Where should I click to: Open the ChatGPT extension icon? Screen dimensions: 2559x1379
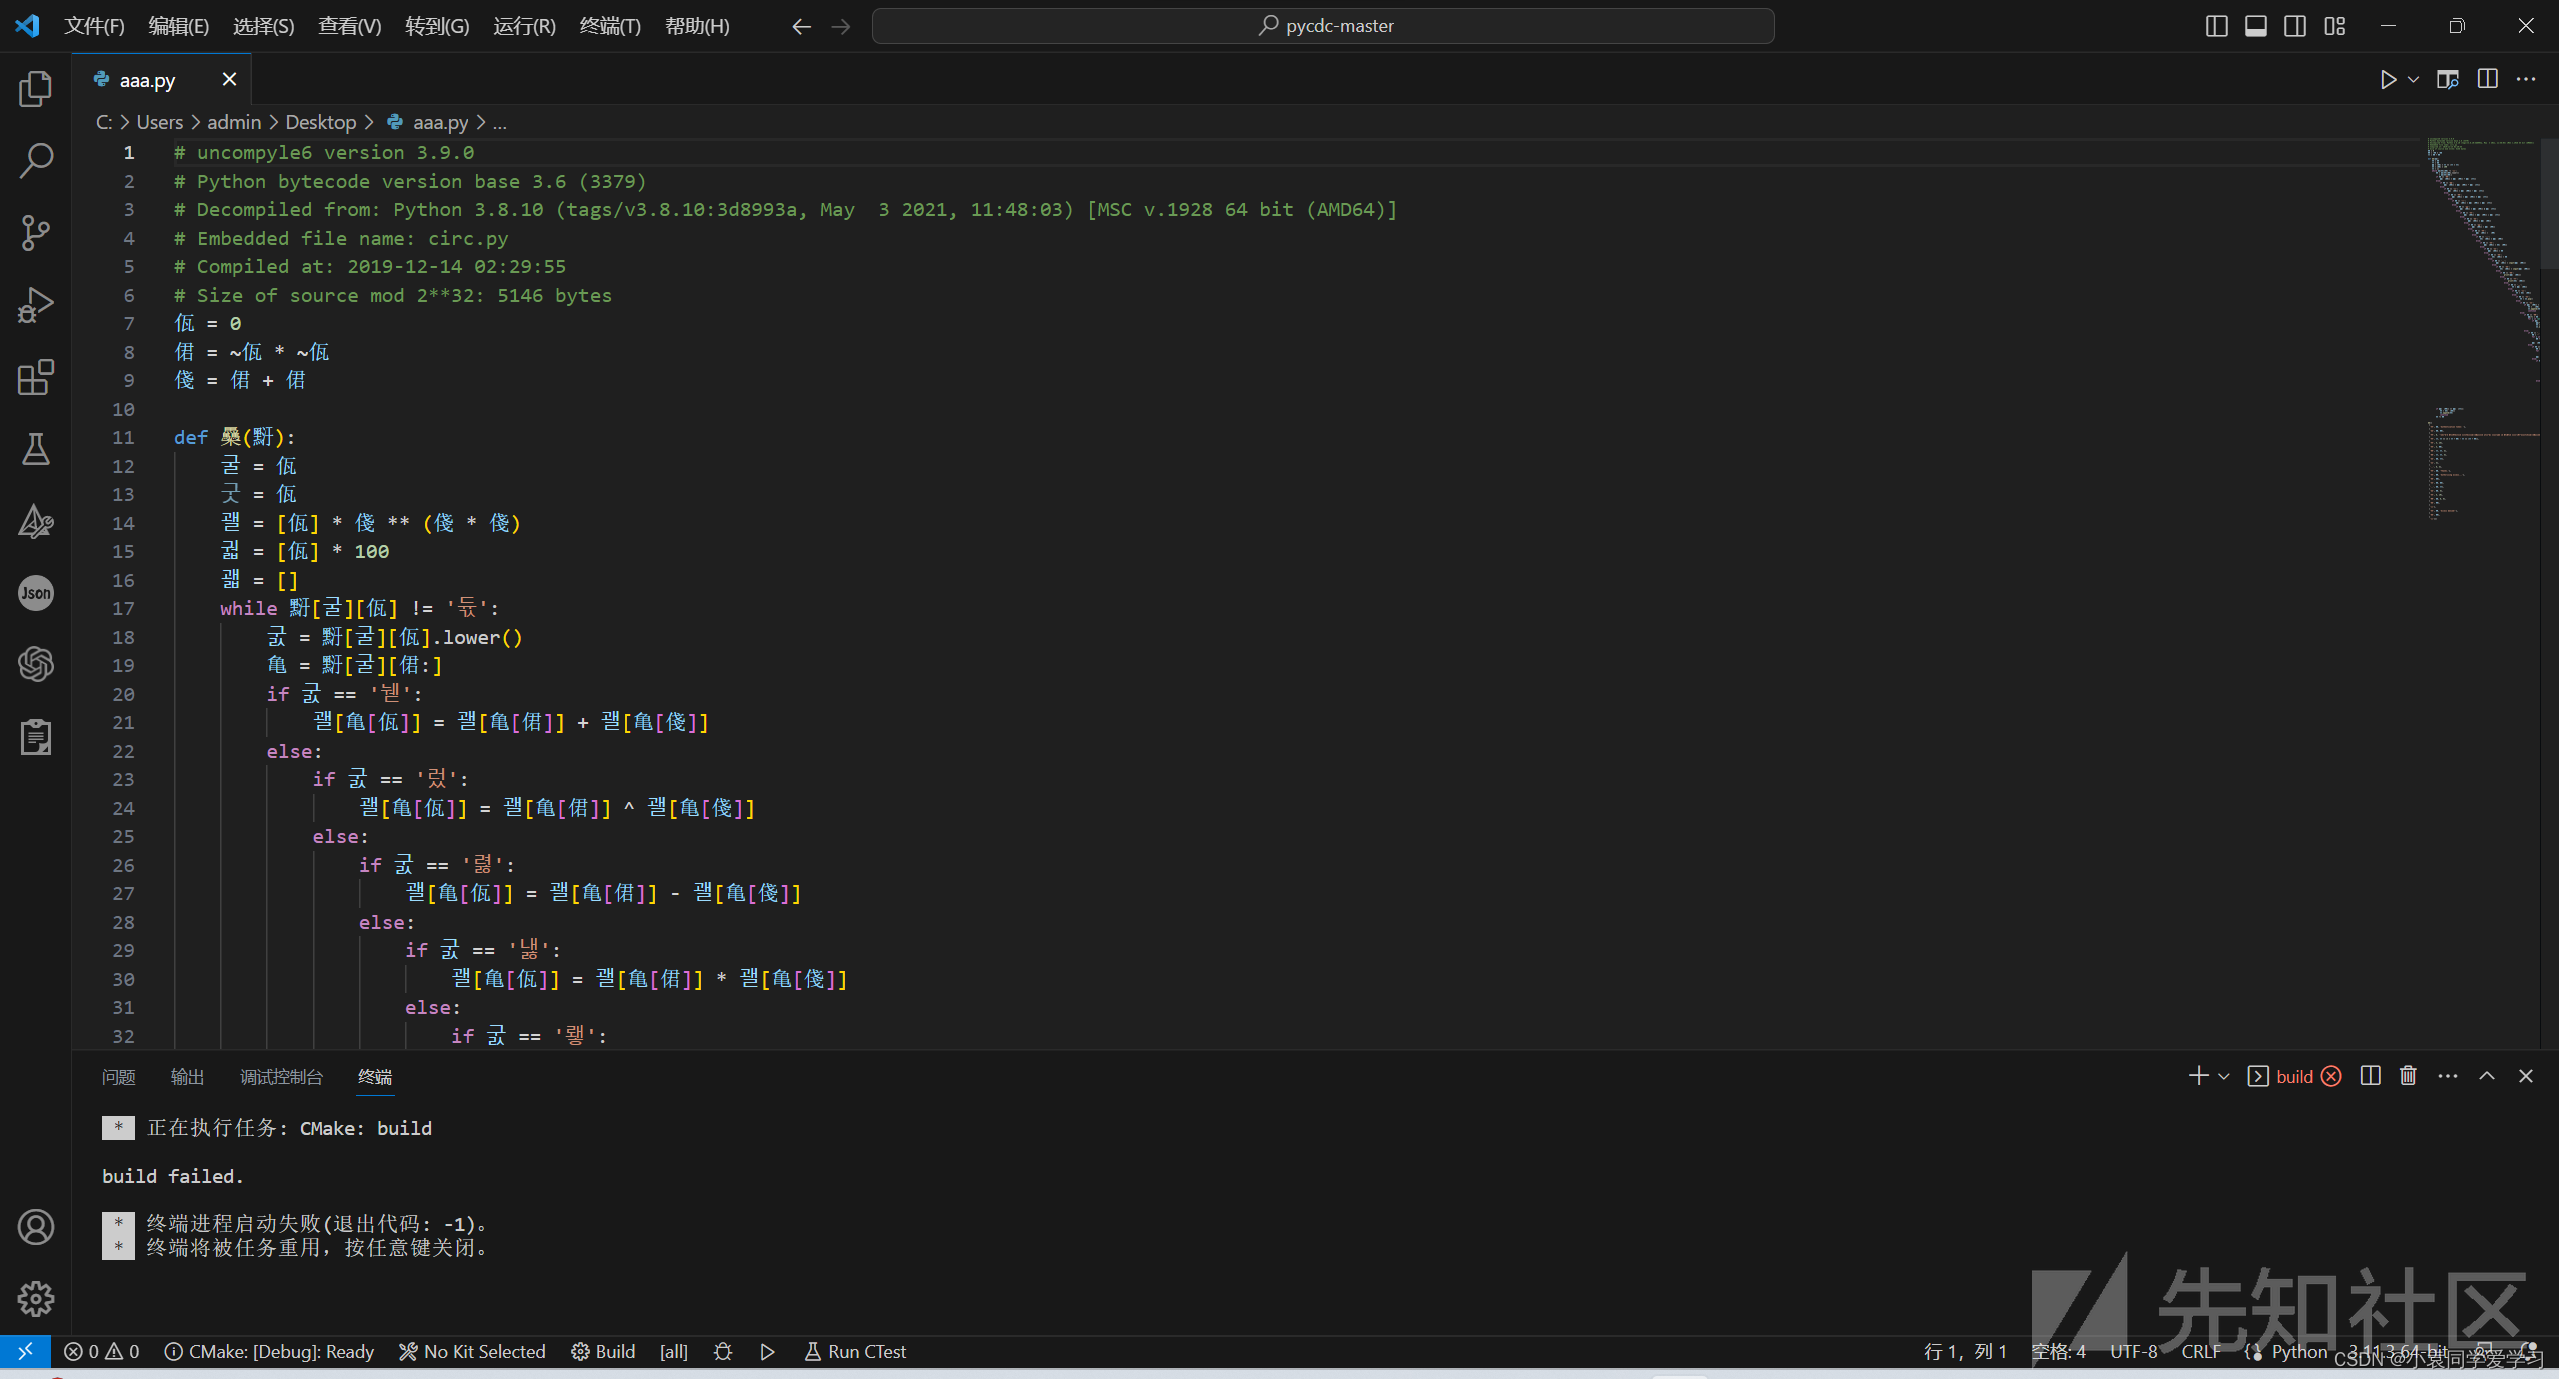[36, 664]
